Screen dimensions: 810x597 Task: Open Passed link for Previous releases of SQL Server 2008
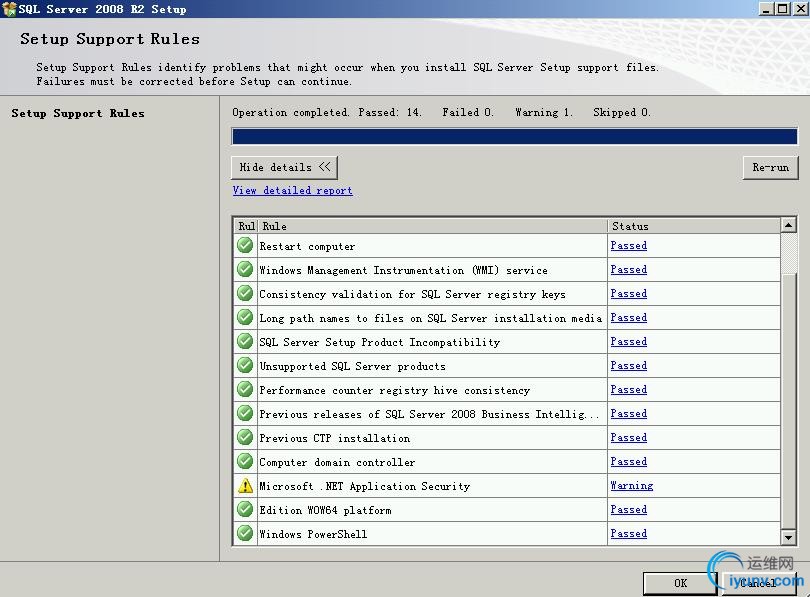pos(628,414)
